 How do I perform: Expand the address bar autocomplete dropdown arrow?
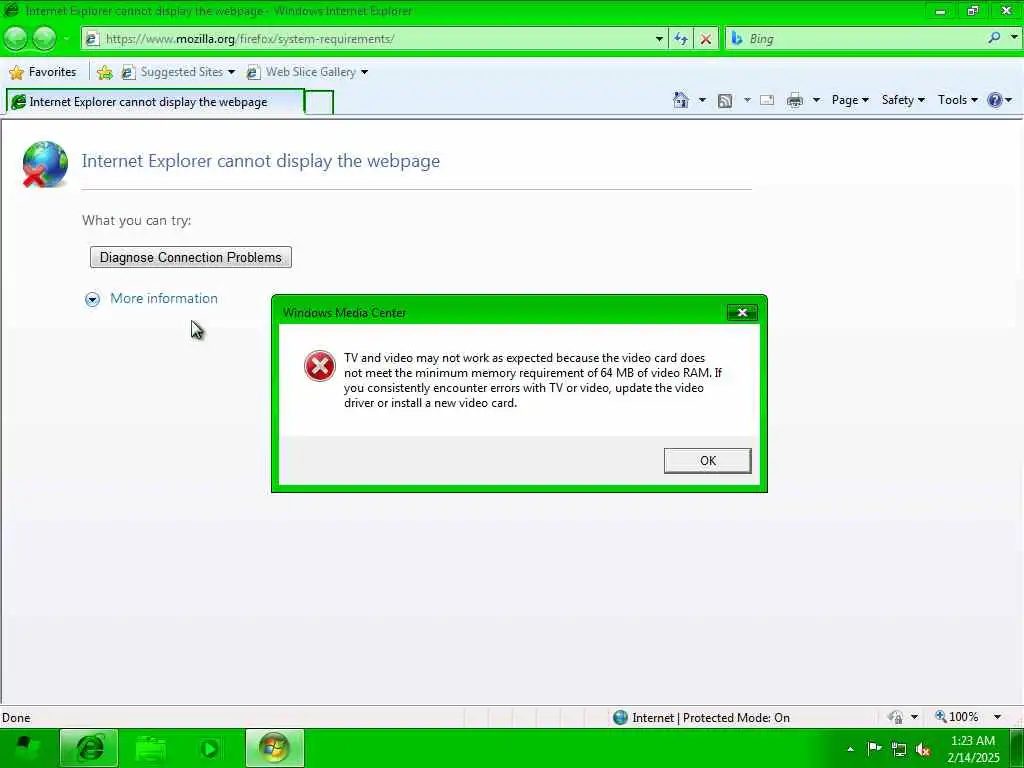coord(659,39)
